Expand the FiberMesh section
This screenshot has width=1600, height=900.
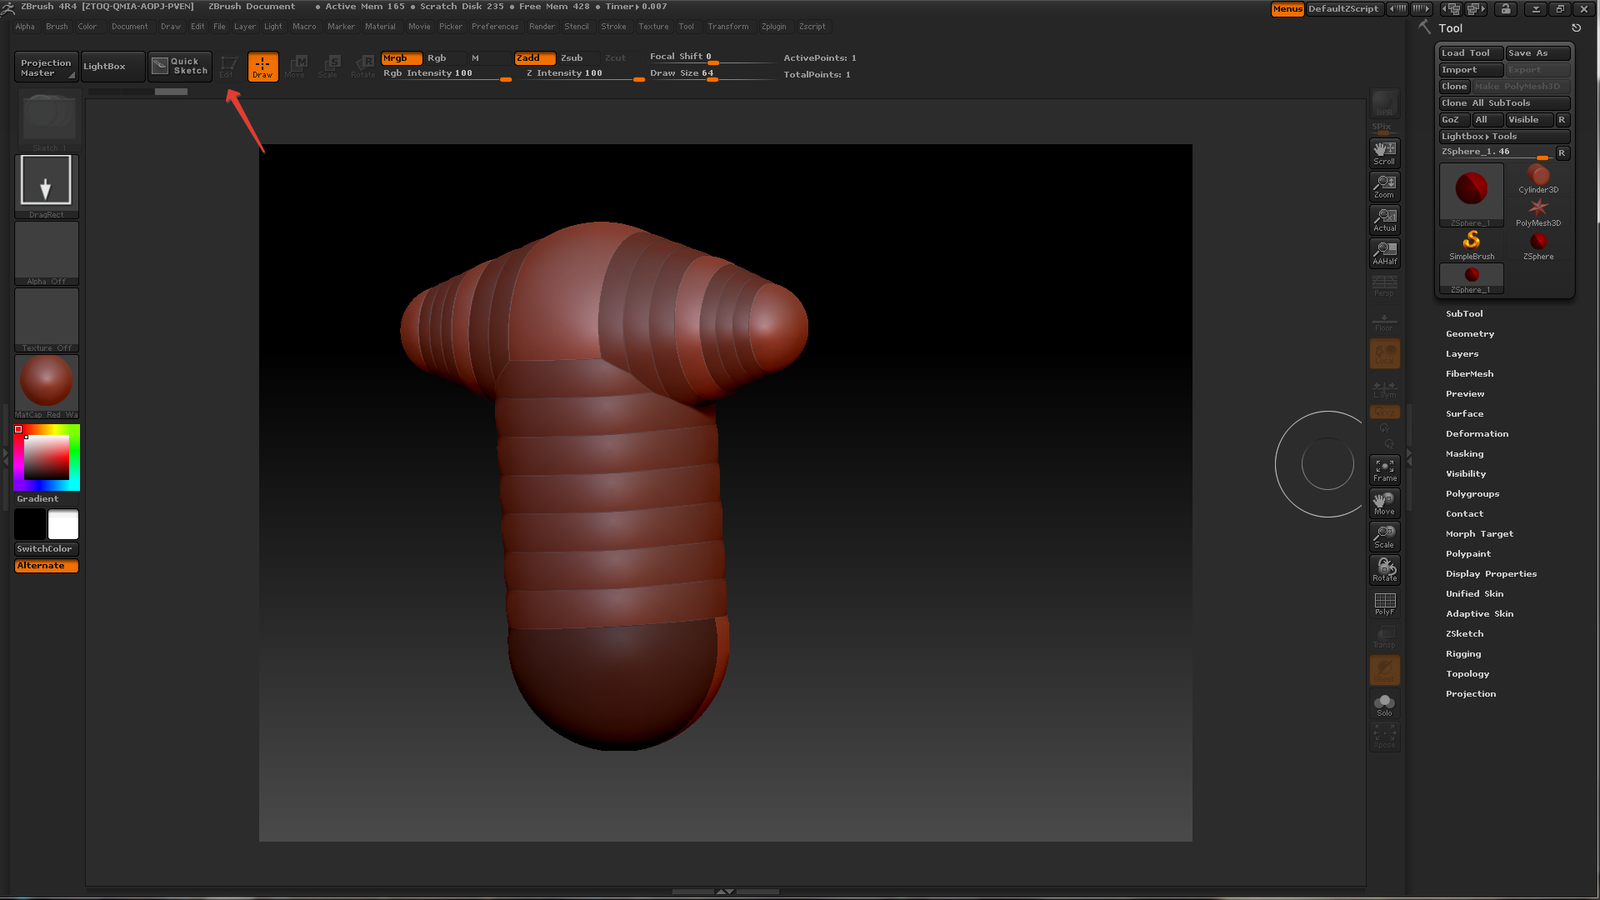[1469, 374]
